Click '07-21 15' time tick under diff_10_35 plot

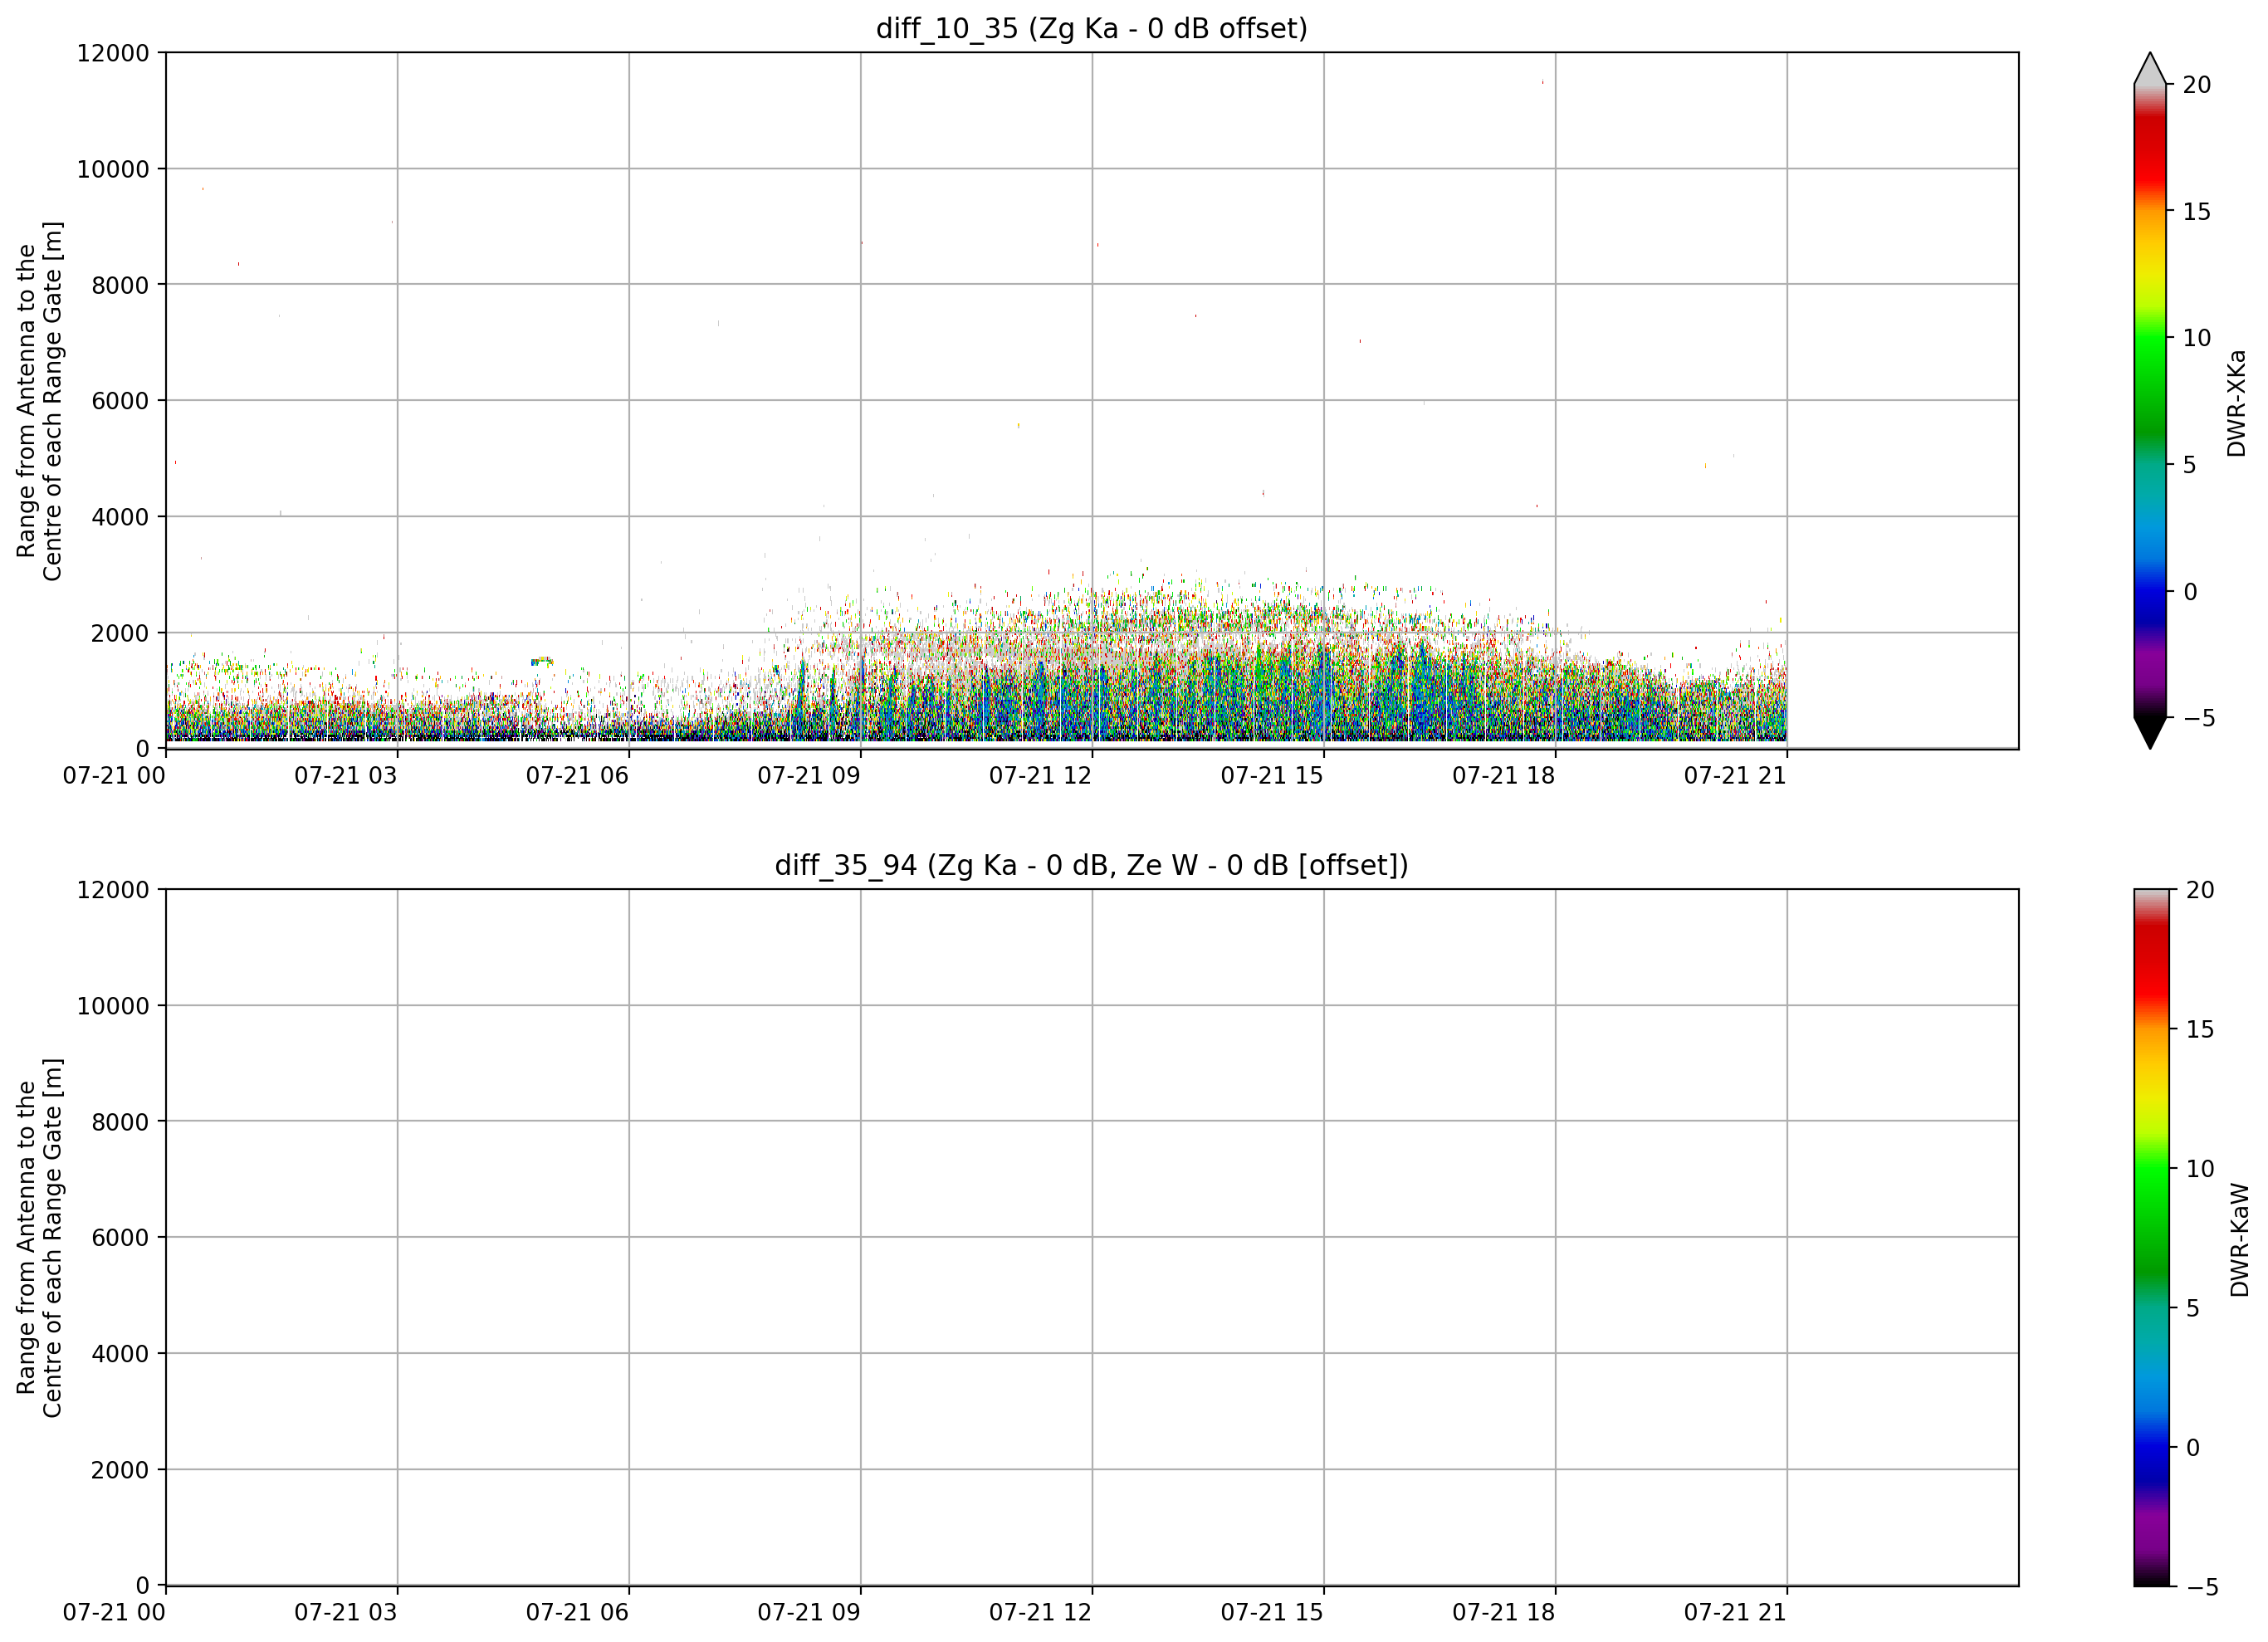[1272, 776]
